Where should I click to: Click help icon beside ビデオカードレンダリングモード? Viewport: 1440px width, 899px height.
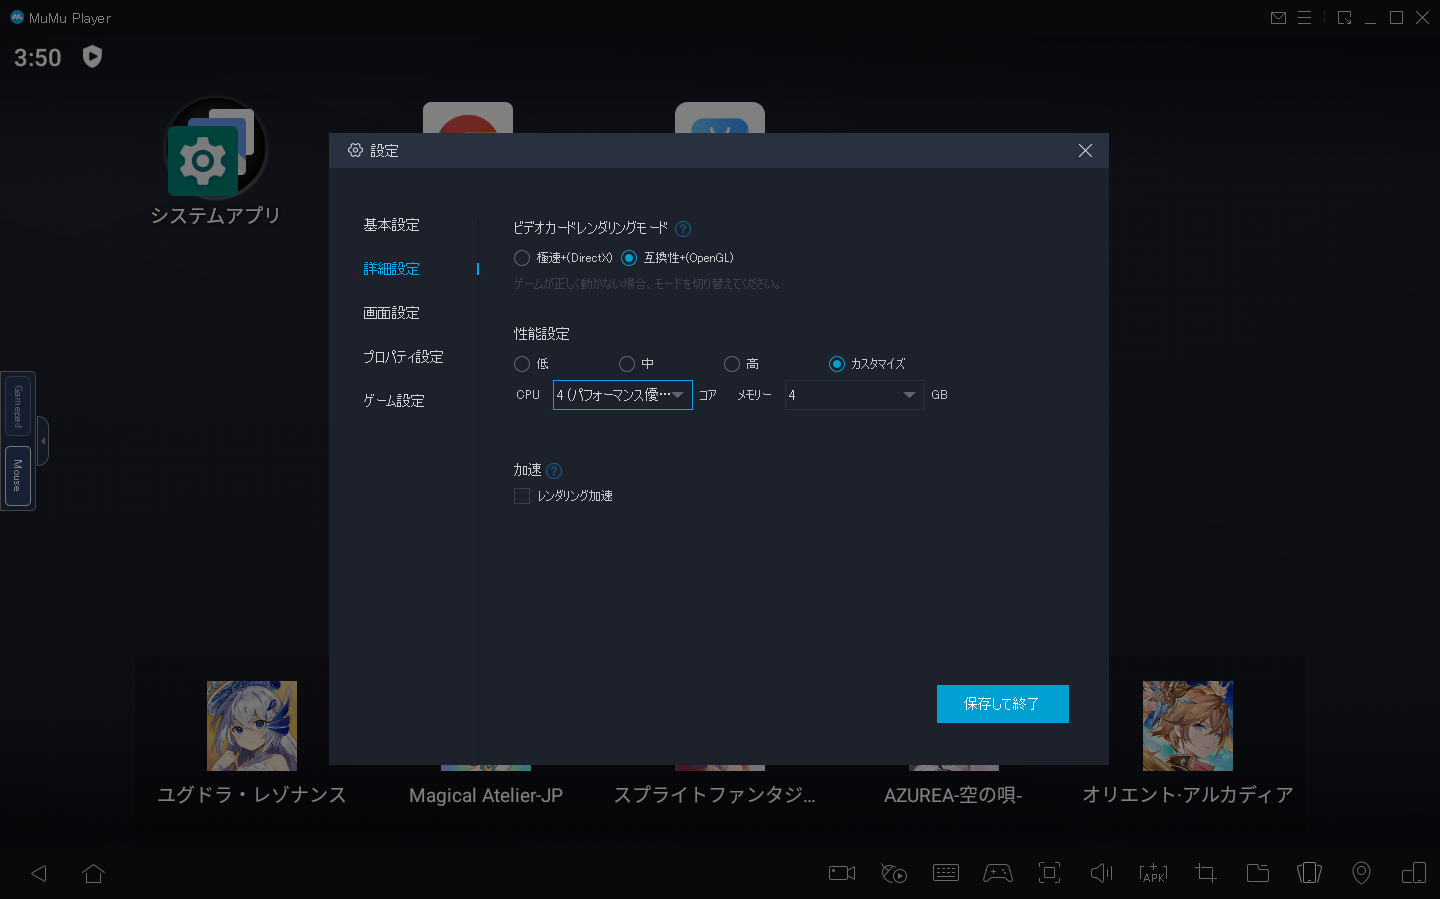point(683,229)
